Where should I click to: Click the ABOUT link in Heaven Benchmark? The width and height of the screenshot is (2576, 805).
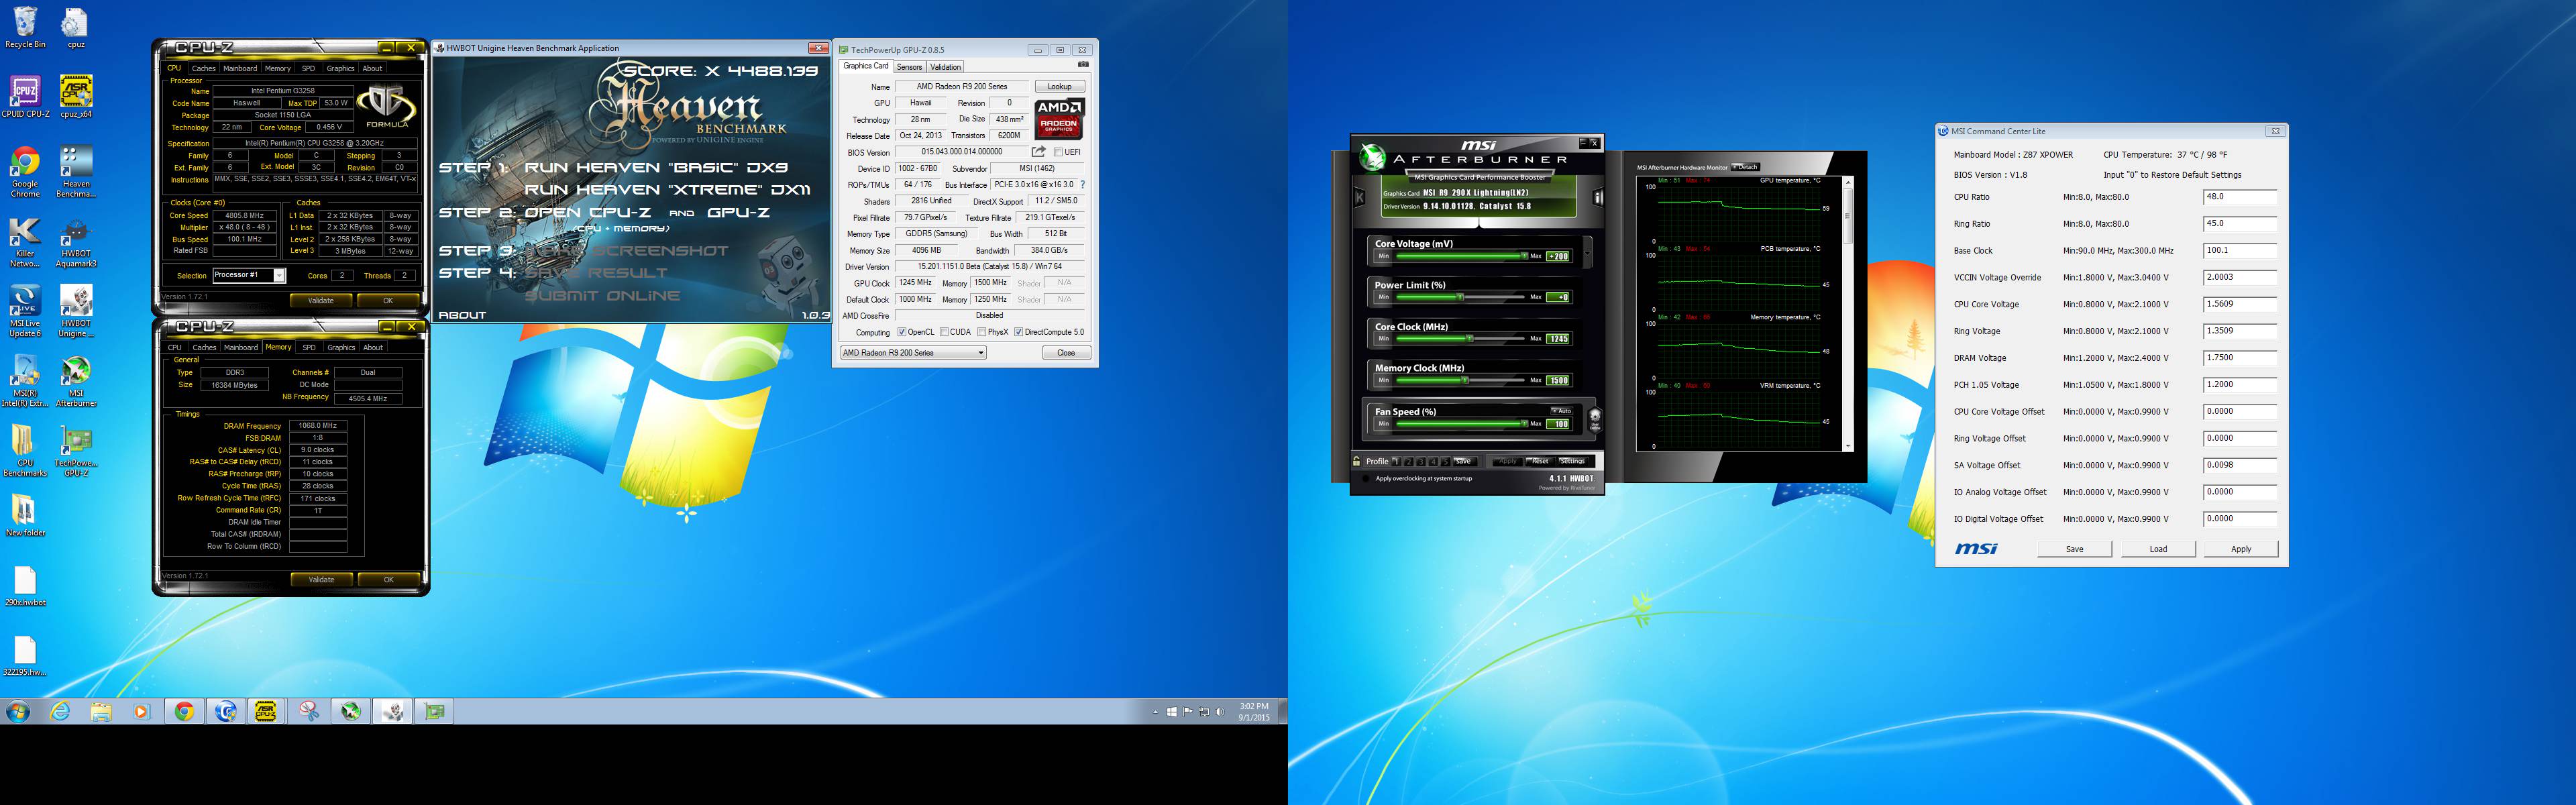point(462,315)
